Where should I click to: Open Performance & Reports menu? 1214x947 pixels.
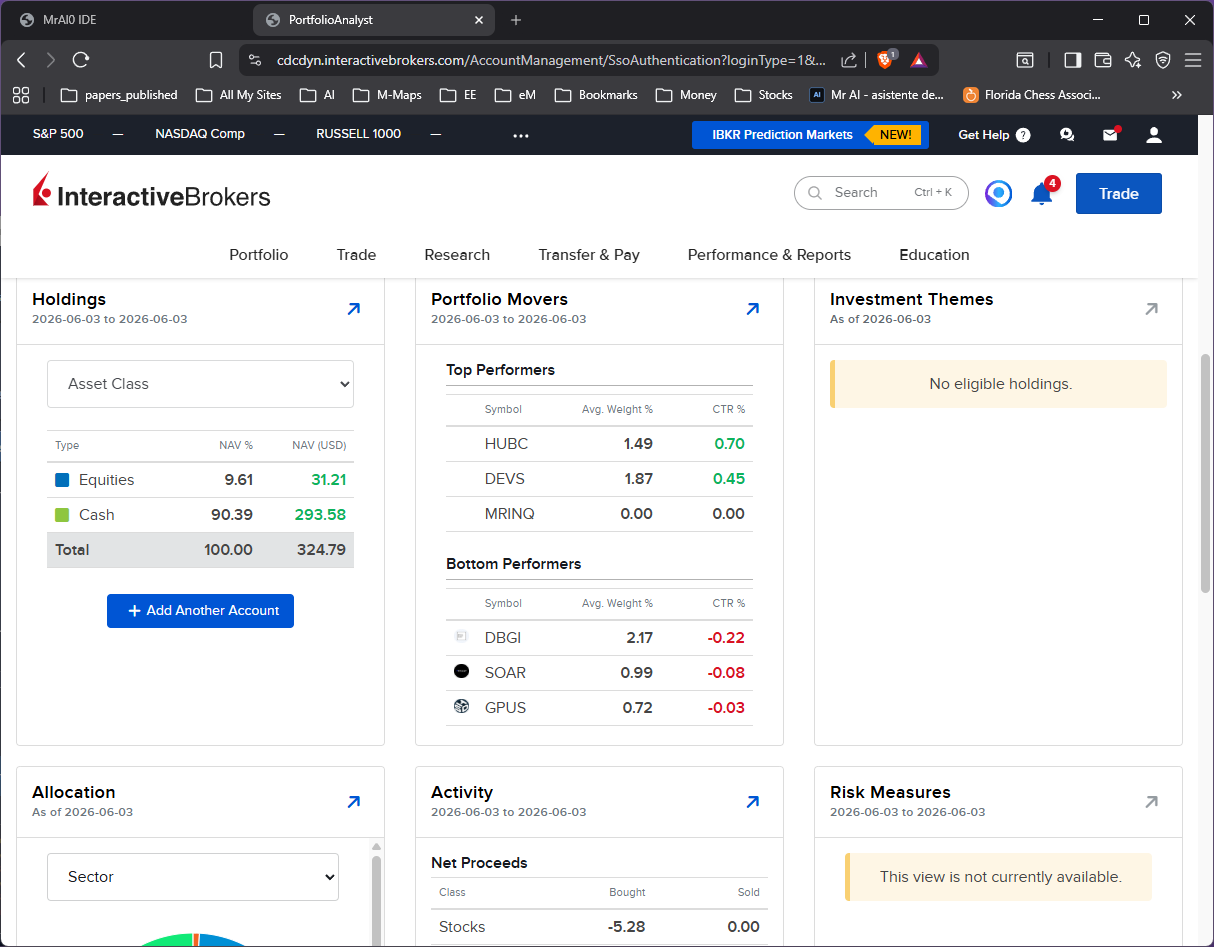[769, 255]
